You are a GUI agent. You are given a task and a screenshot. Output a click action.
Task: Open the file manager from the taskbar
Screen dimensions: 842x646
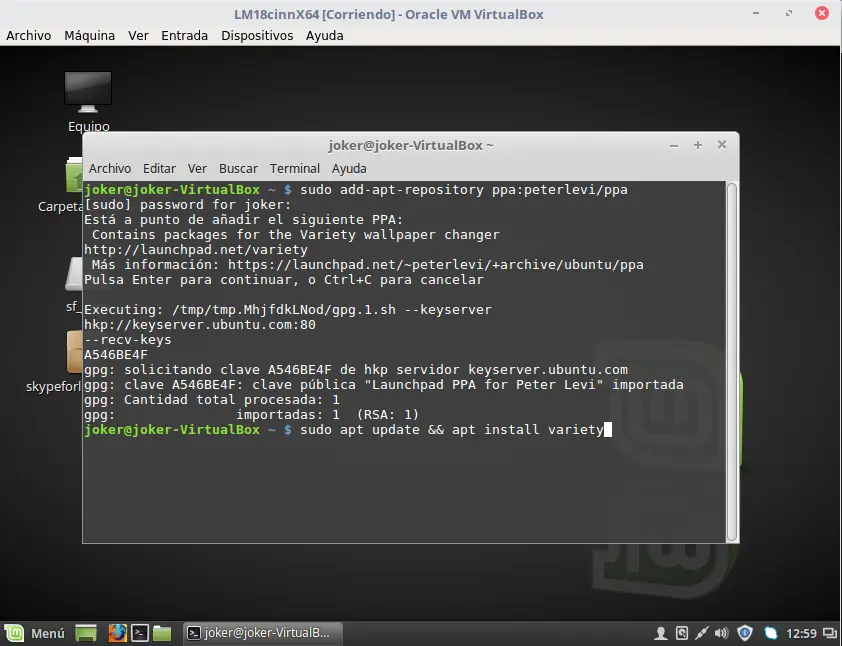(162, 633)
